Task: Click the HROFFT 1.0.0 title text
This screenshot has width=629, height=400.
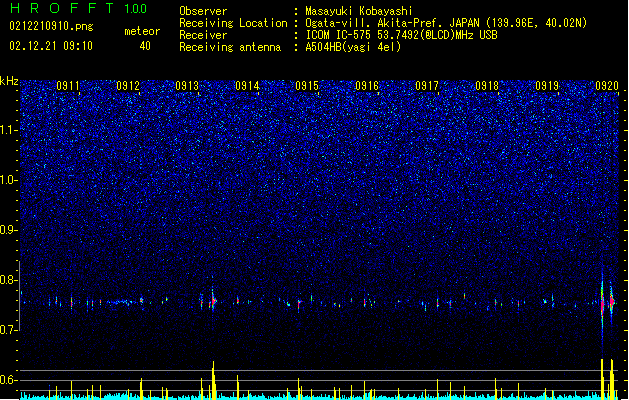Action: click(x=79, y=8)
